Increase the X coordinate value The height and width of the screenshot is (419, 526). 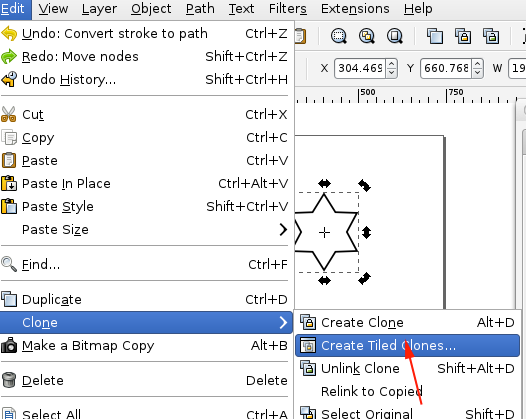pyautogui.click(x=391, y=63)
